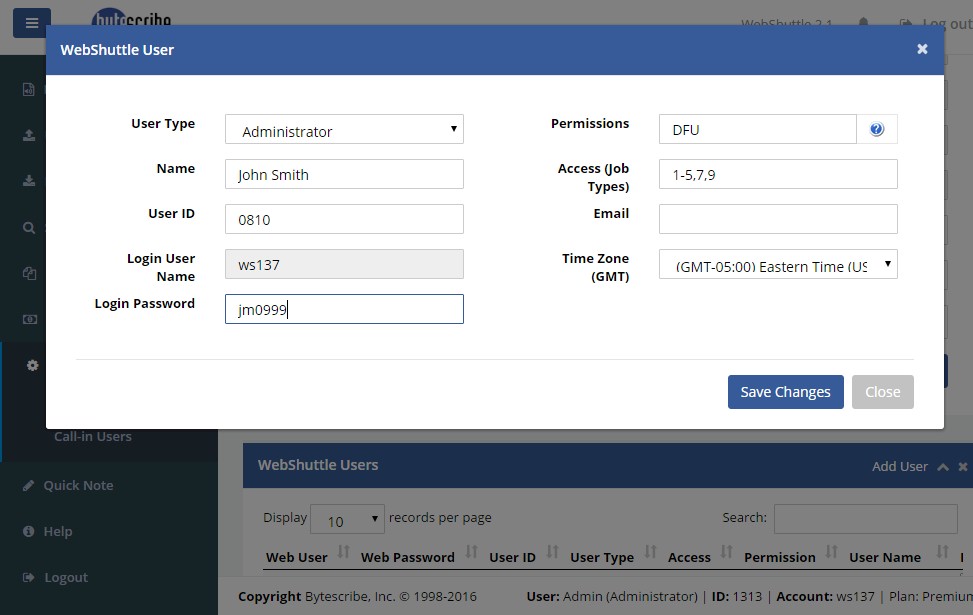973x615 pixels.
Task: Select the copy documents icon in the sidebar
Action: pyautogui.click(x=29, y=273)
